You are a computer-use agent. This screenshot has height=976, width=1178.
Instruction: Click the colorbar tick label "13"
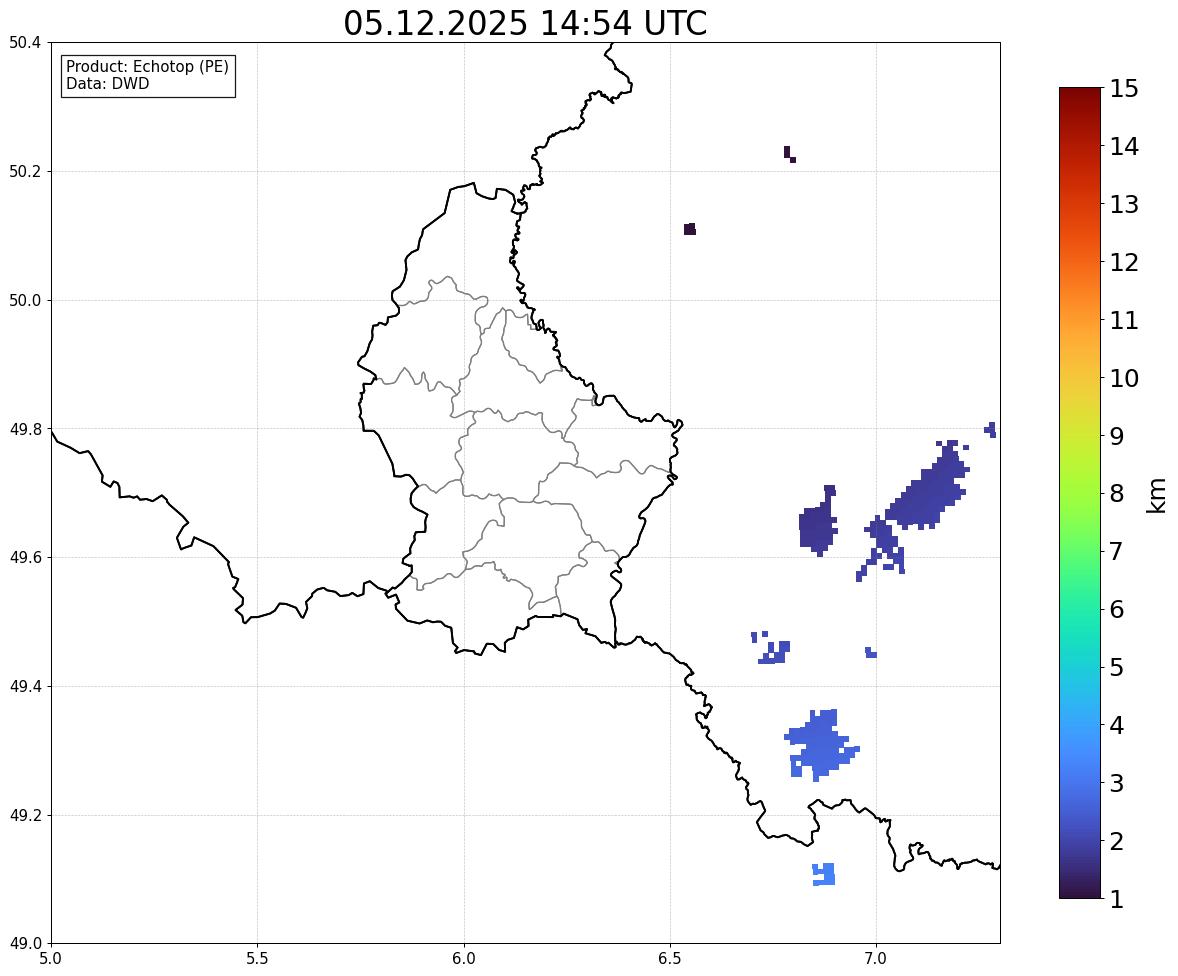pos(1124,204)
